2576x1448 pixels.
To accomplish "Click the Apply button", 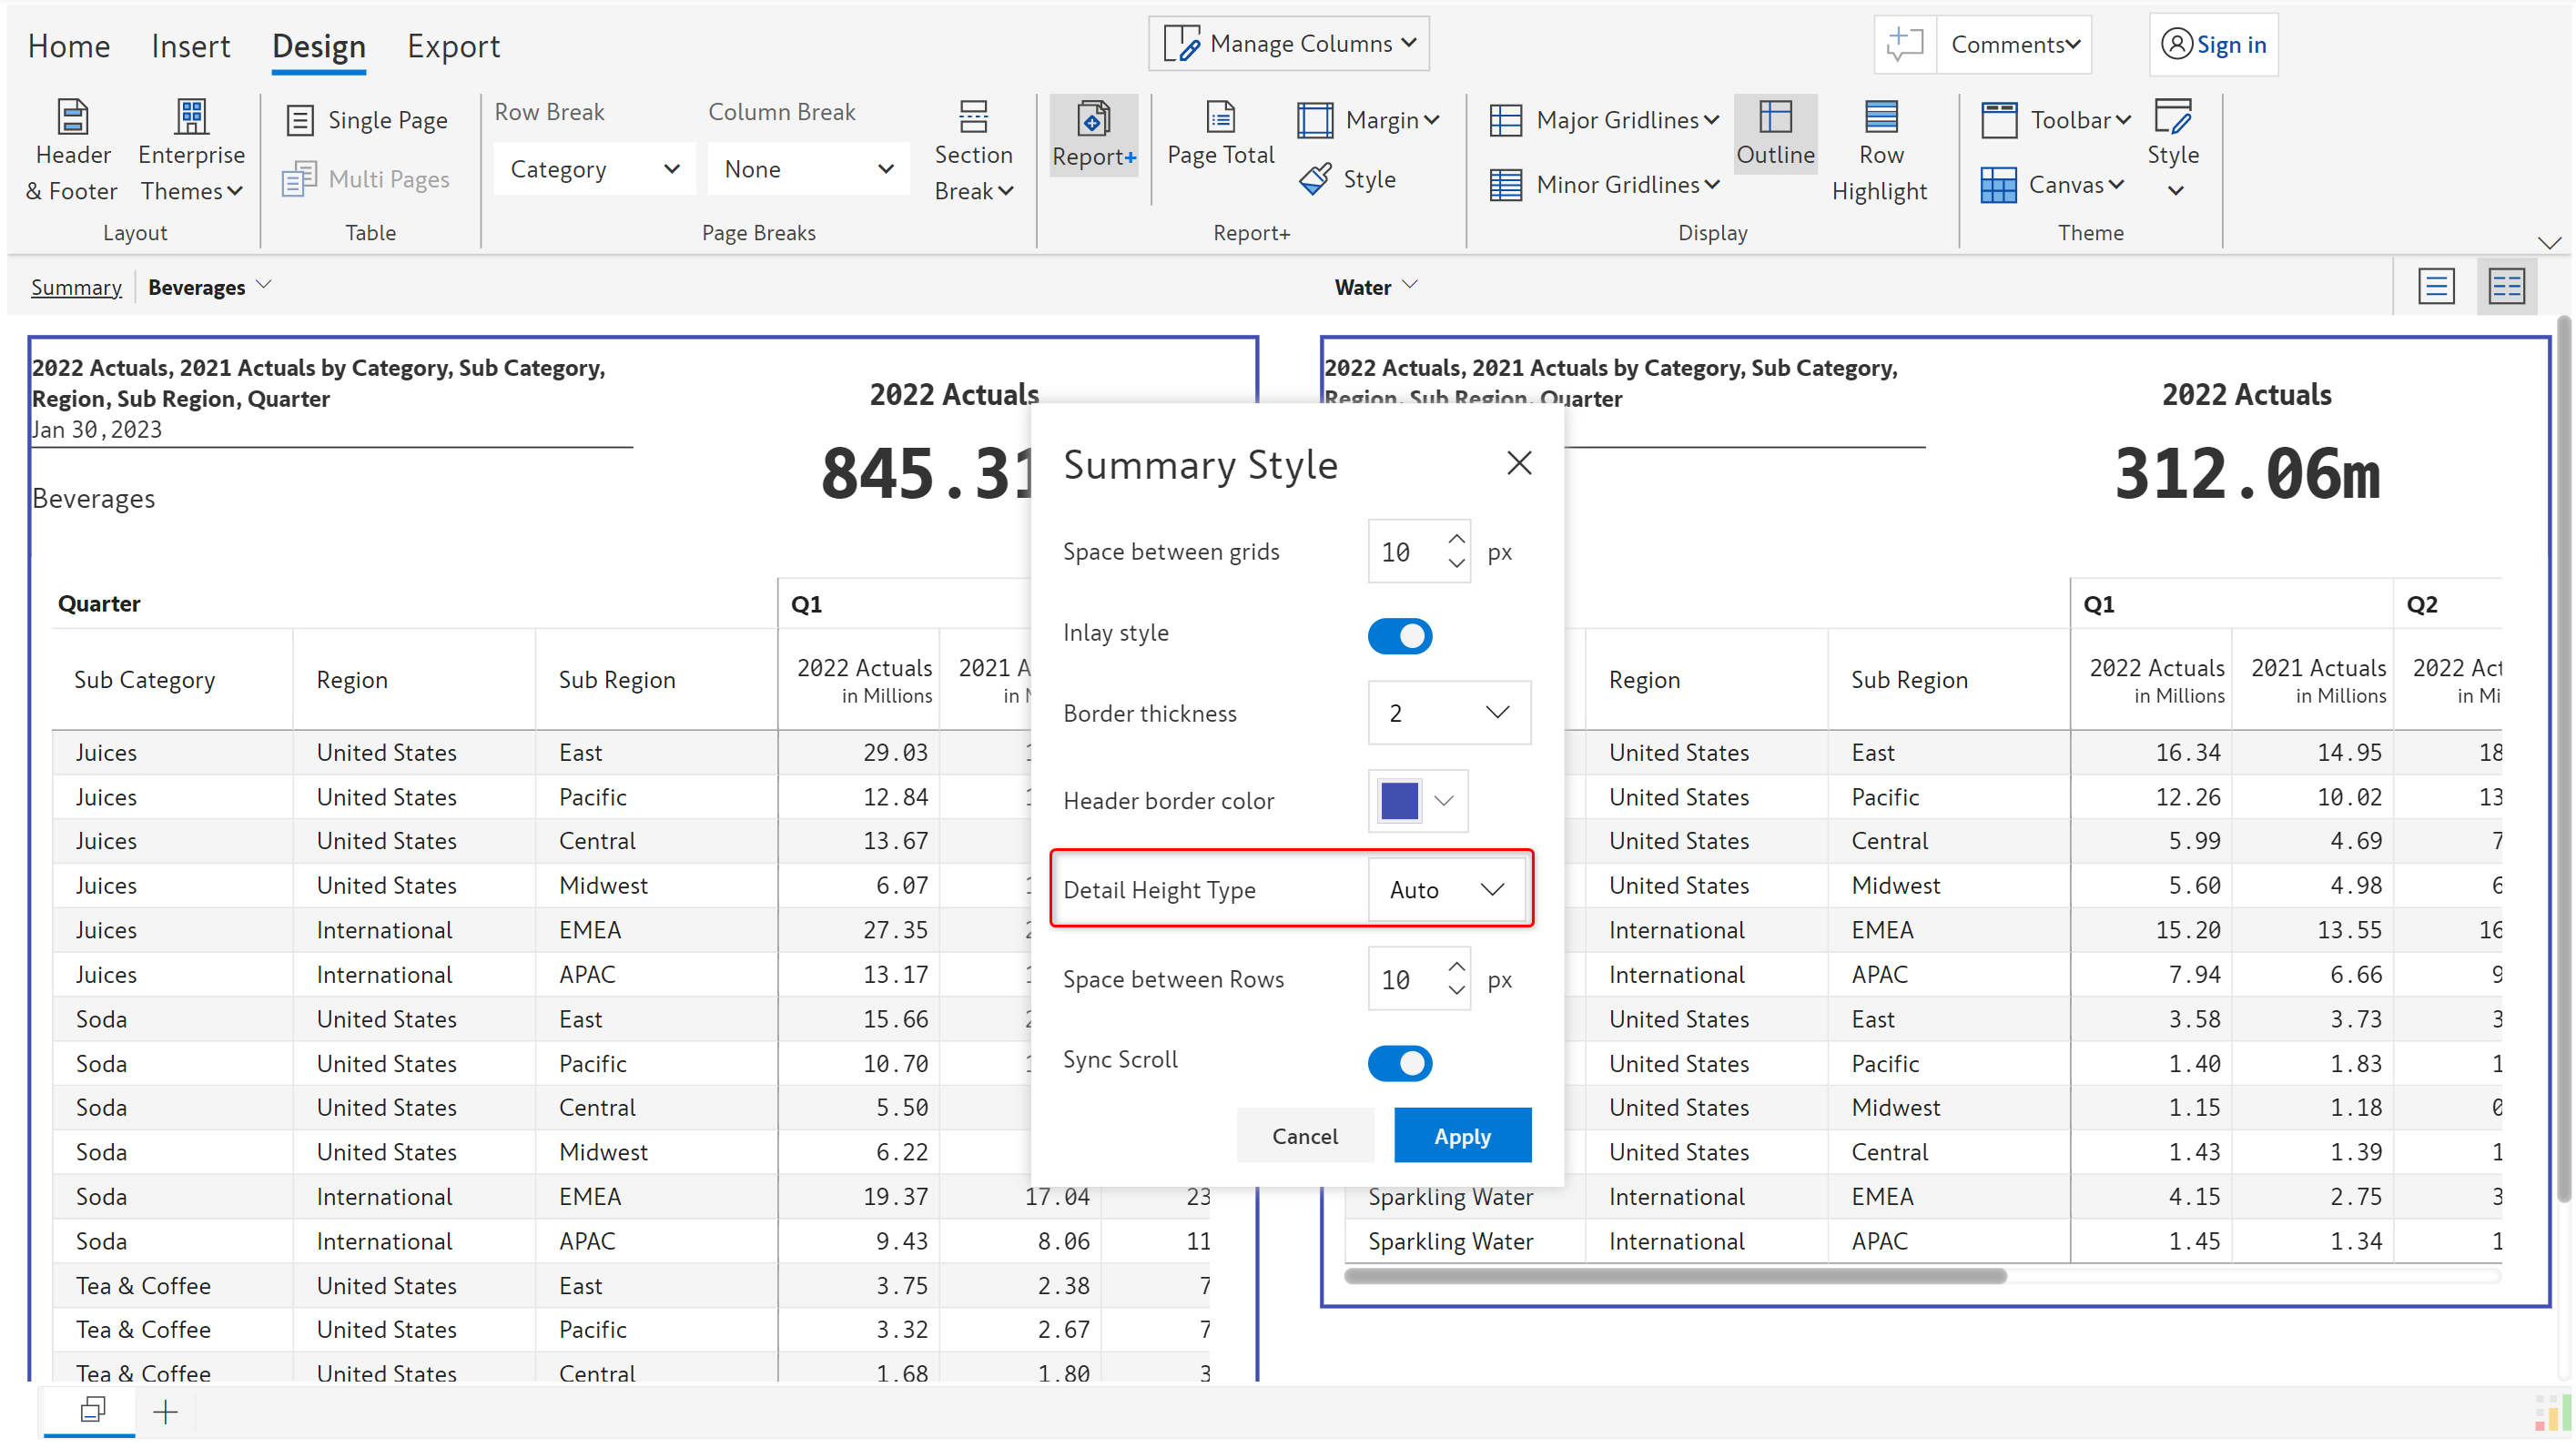I will coord(1461,1135).
